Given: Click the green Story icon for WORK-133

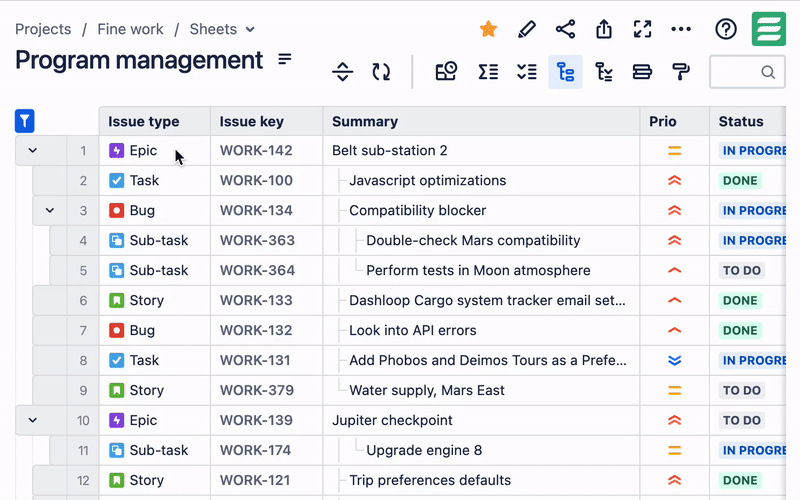Looking at the screenshot, I should 116,301.
